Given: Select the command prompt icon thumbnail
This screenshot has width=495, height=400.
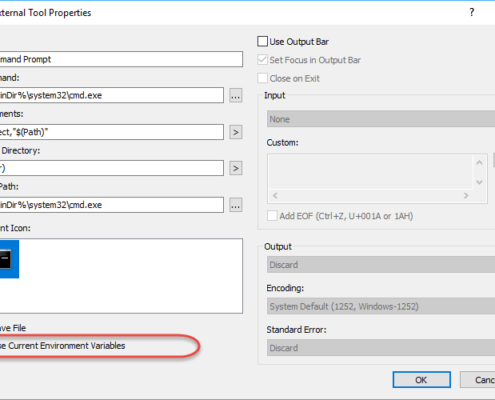Looking at the screenshot, I should click(9, 259).
